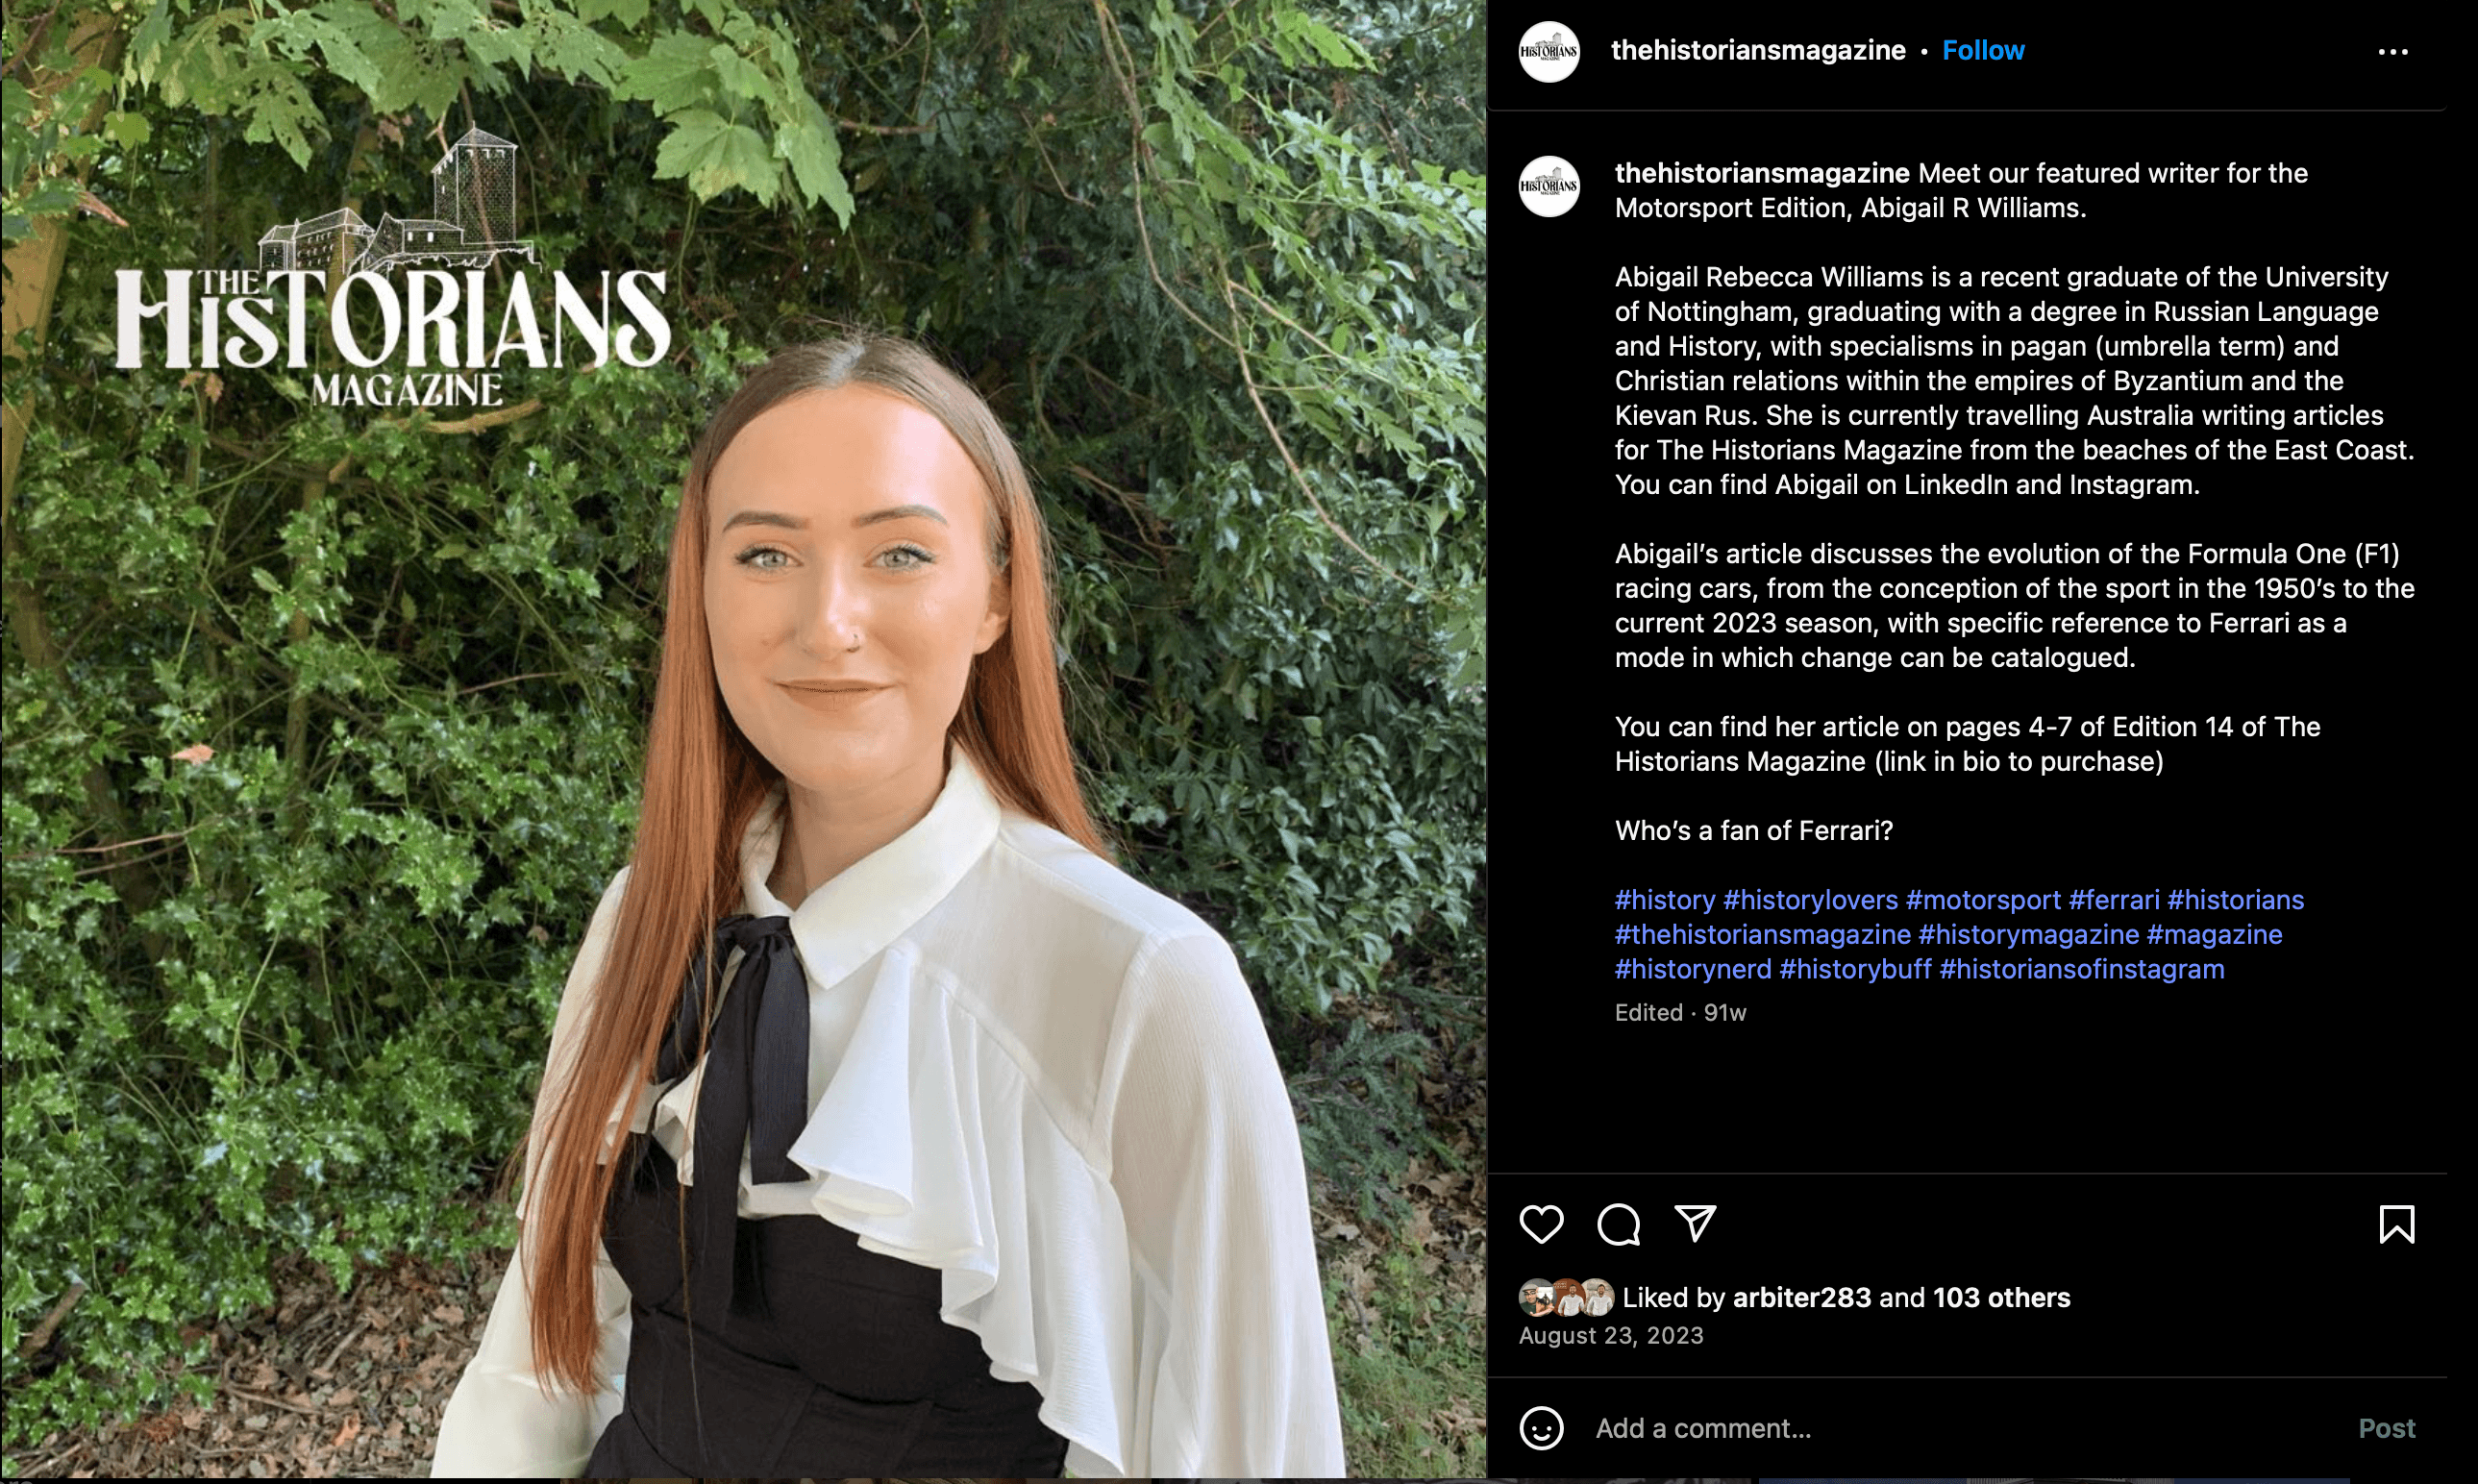
Task: Open the August 23, 2023 date link
Action: click(x=1611, y=1336)
